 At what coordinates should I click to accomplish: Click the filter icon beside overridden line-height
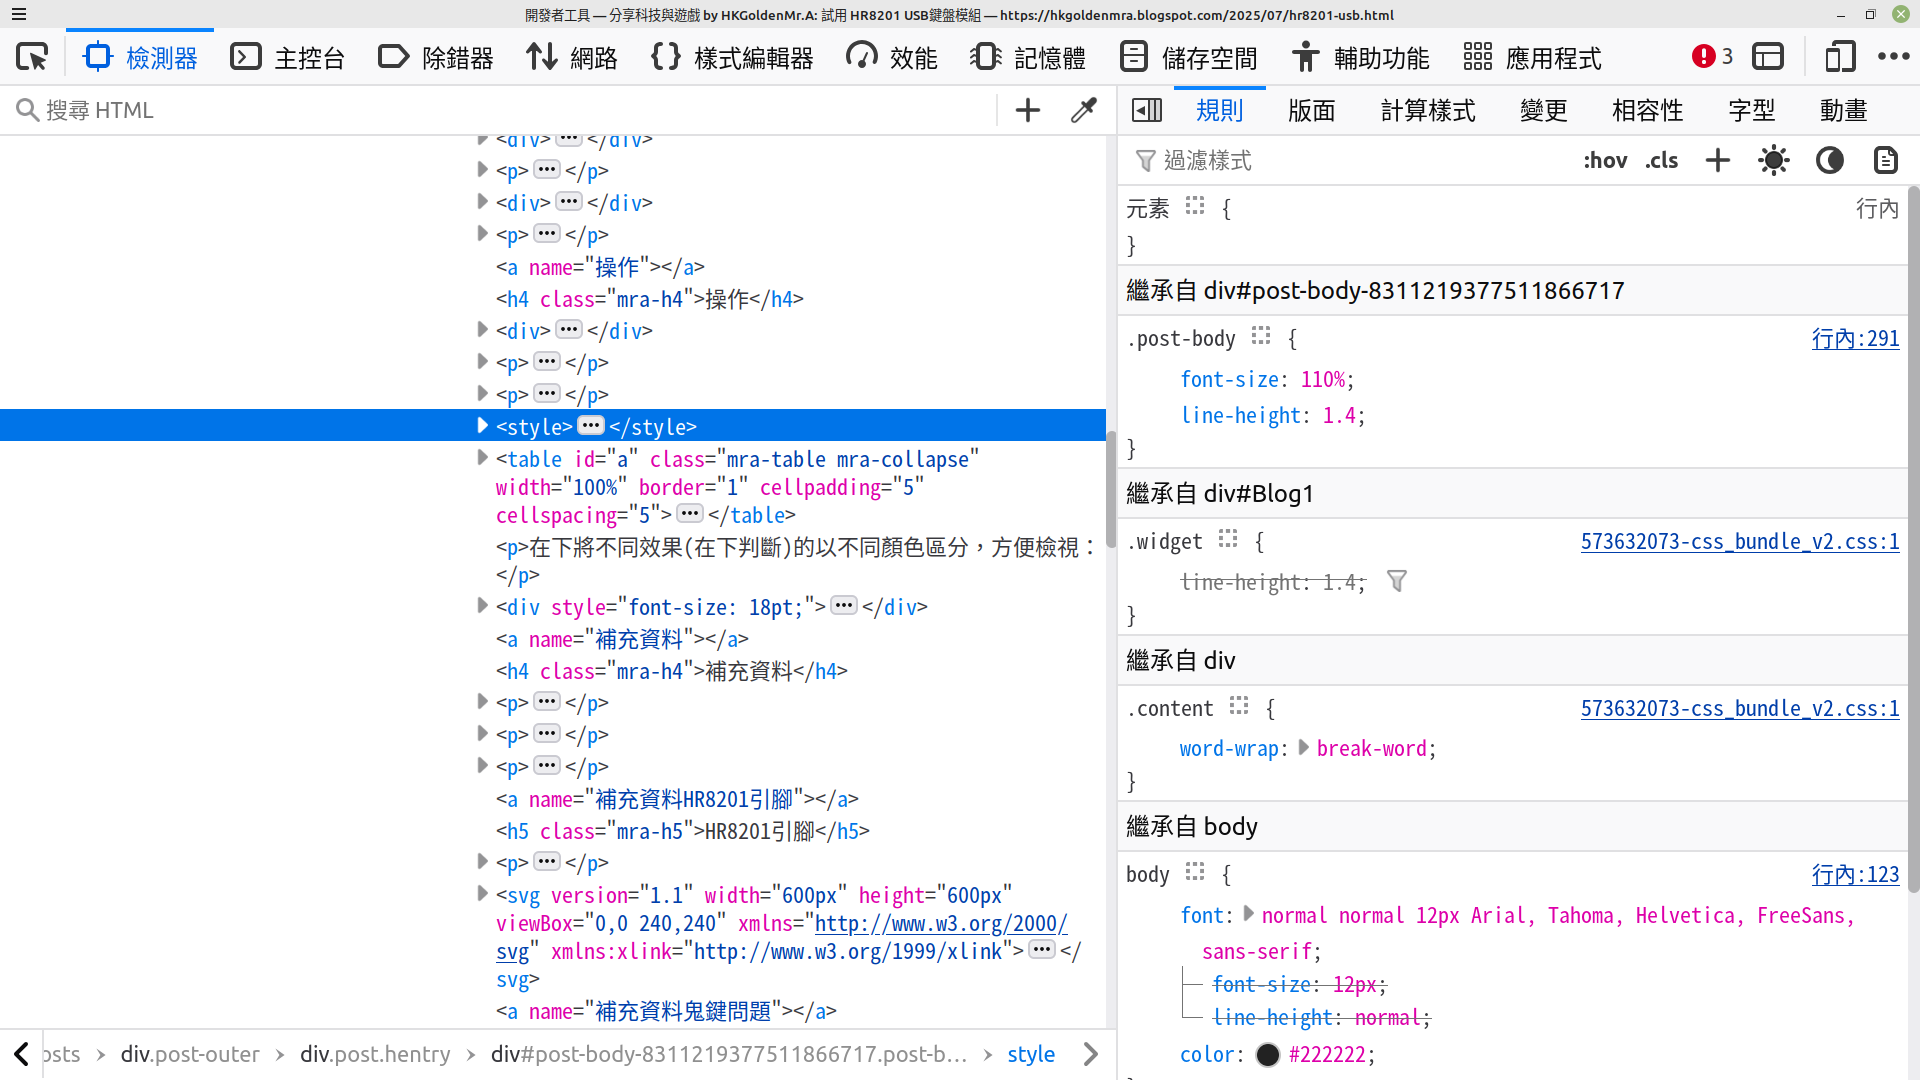1397,581
